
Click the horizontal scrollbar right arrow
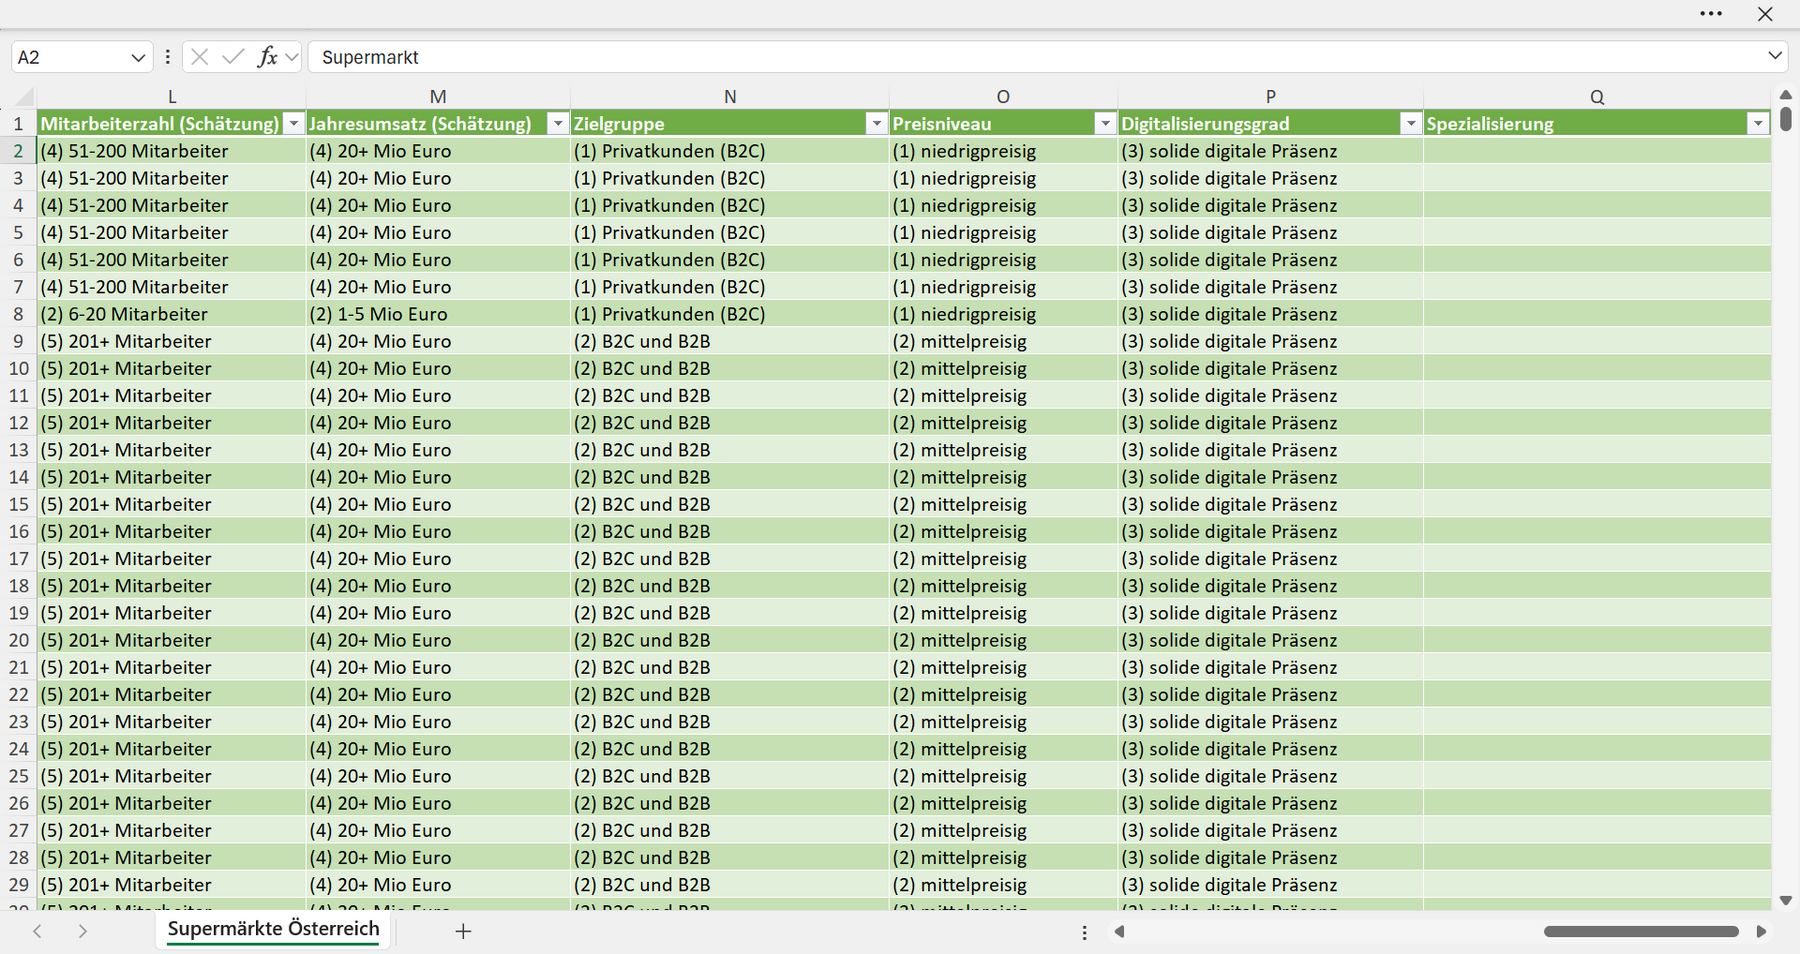pyautogui.click(x=1761, y=931)
